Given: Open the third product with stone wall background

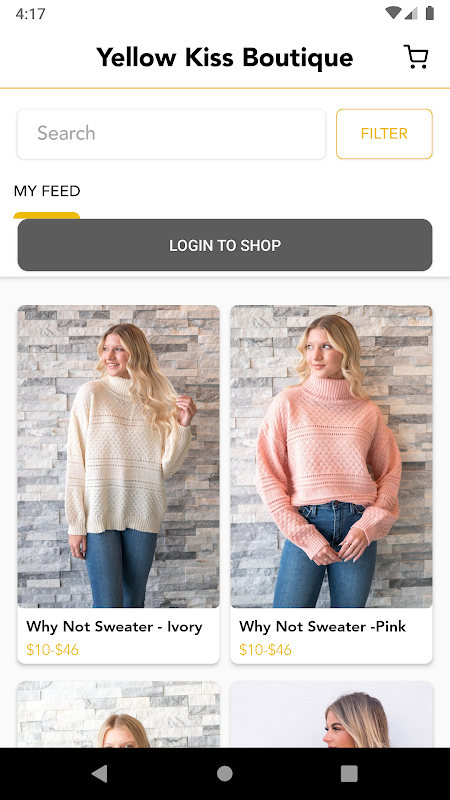Looking at the screenshot, I should pyautogui.click(x=118, y=714).
